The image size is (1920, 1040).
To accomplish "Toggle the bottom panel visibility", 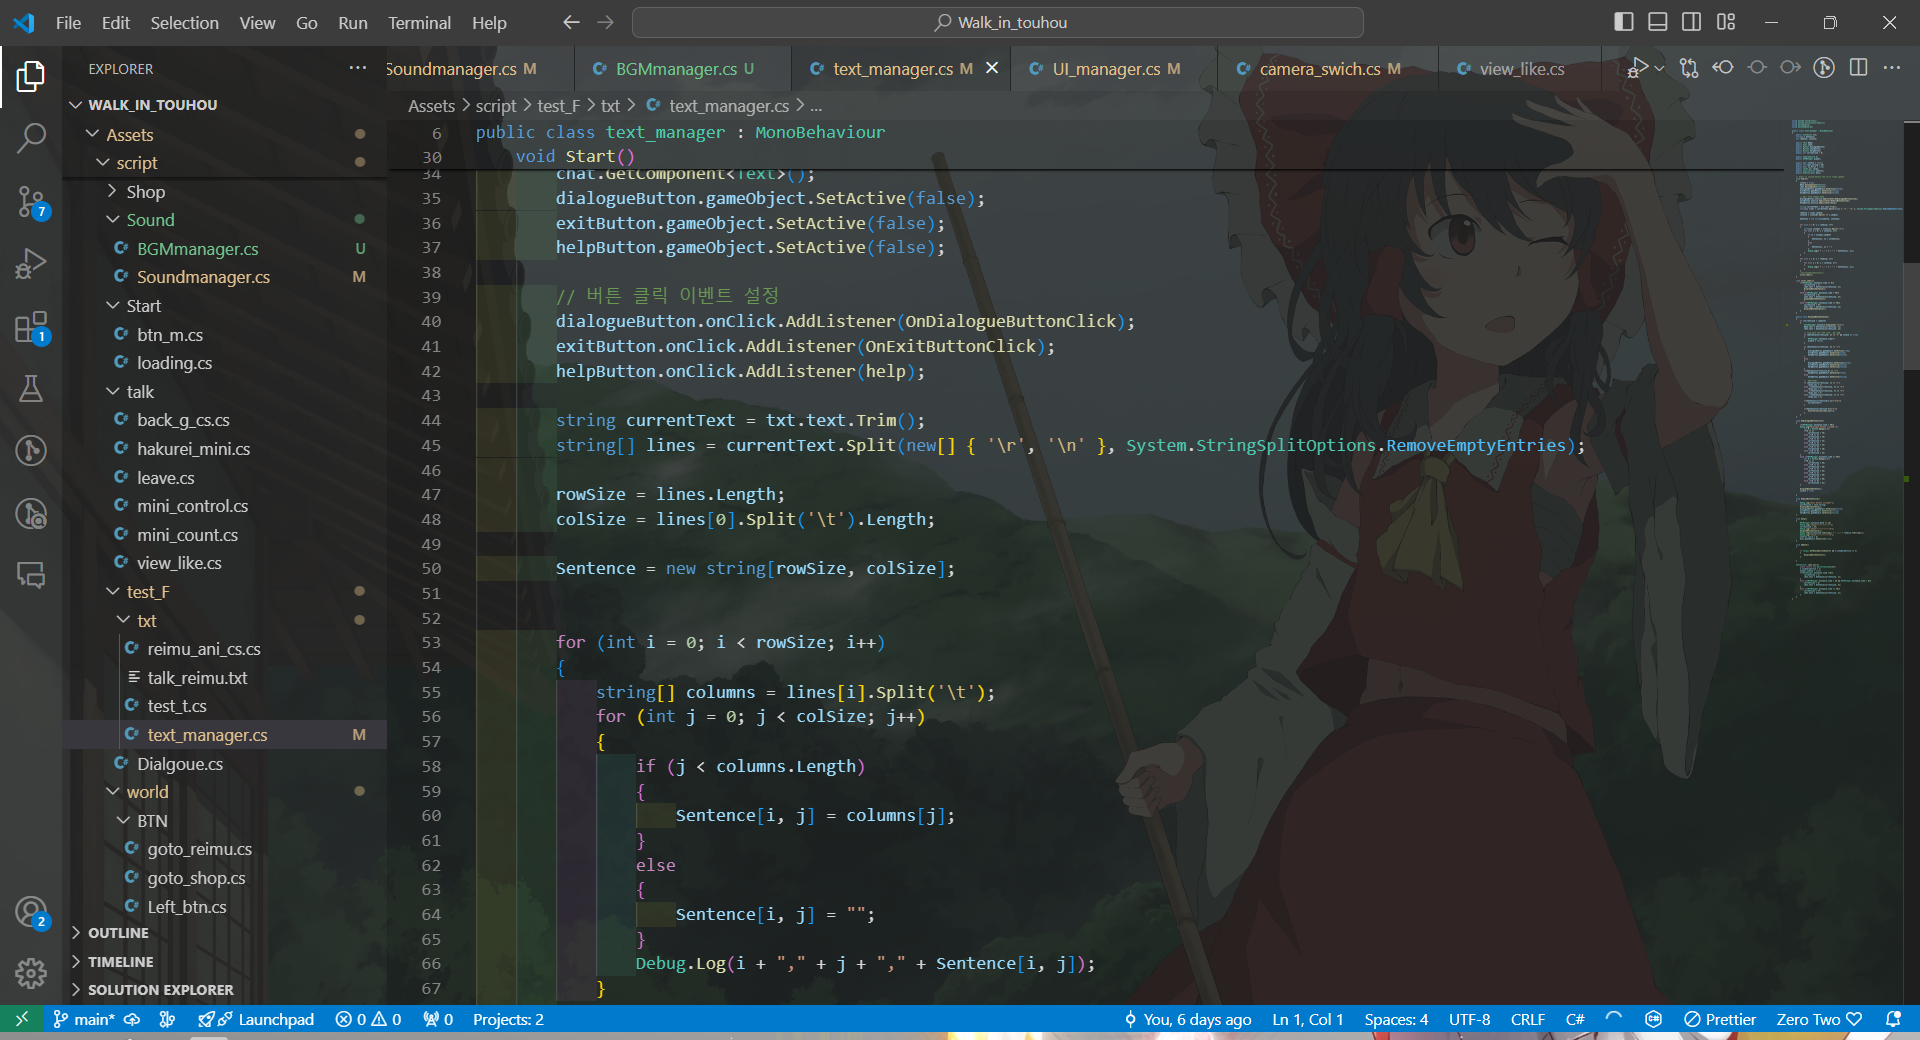I will click(1658, 22).
